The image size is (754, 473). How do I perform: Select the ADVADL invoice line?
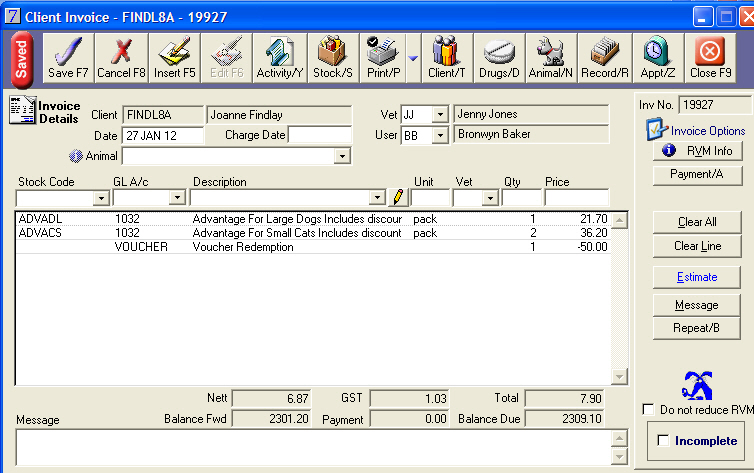pyautogui.click(x=314, y=219)
